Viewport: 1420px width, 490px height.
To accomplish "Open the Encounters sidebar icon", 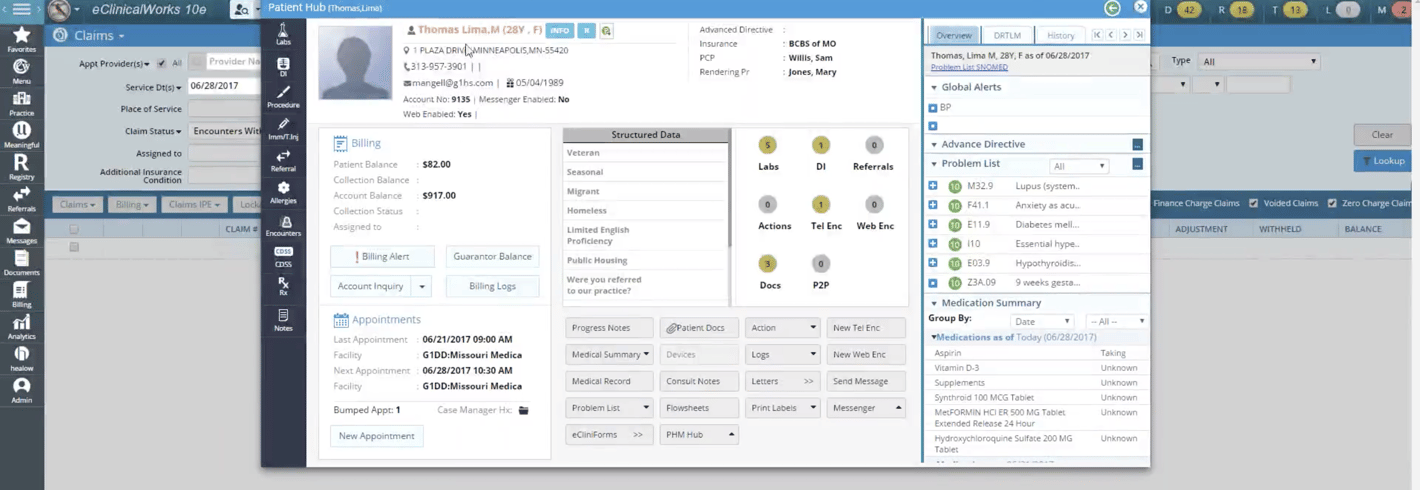I will [283, 226].
